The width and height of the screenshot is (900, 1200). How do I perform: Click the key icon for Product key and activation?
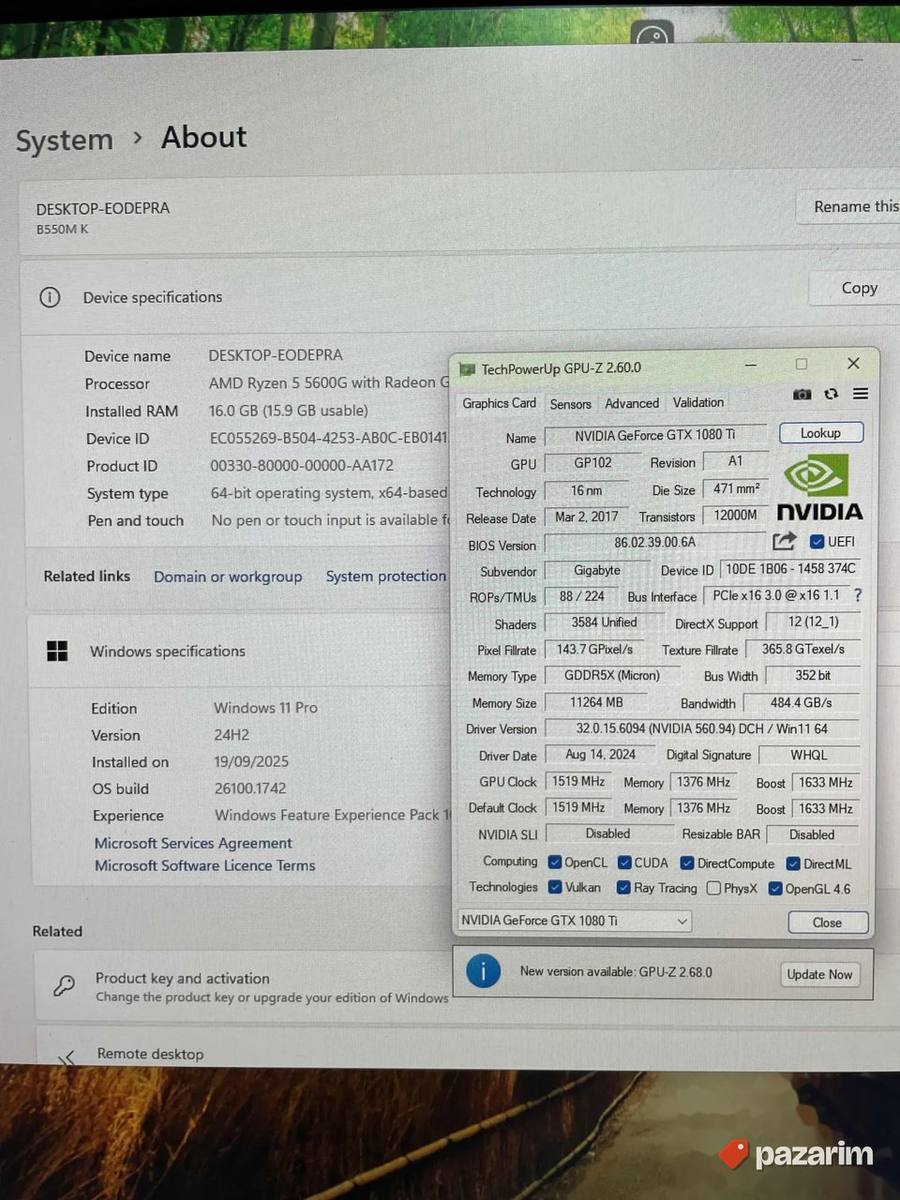click(63, 985)
